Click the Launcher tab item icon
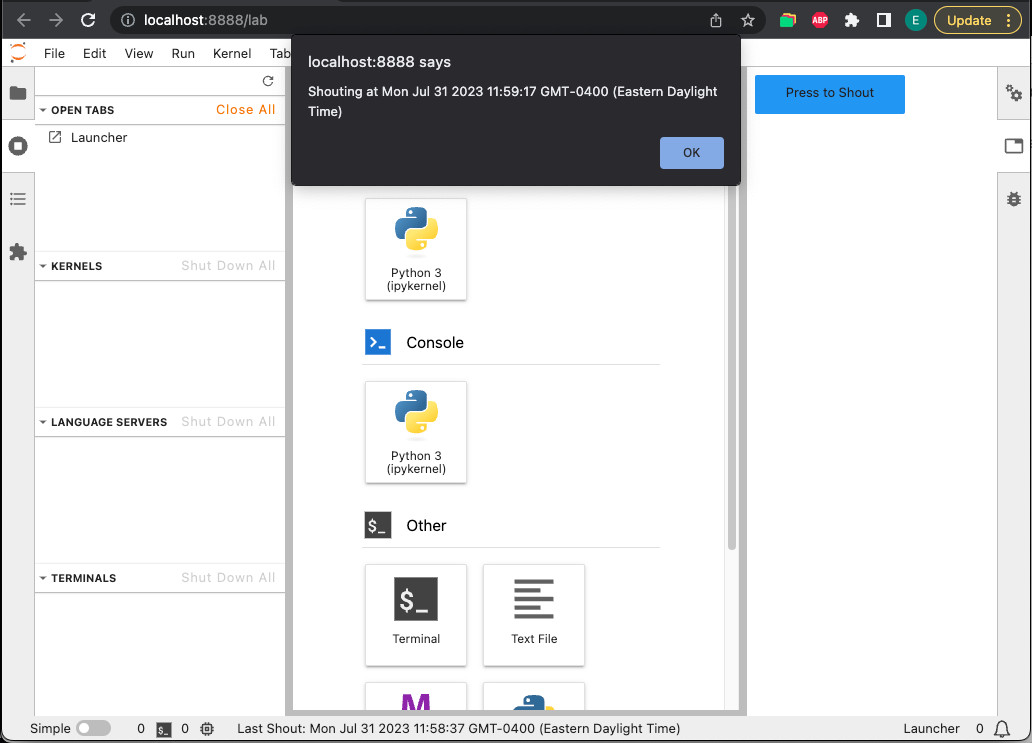 55,137
